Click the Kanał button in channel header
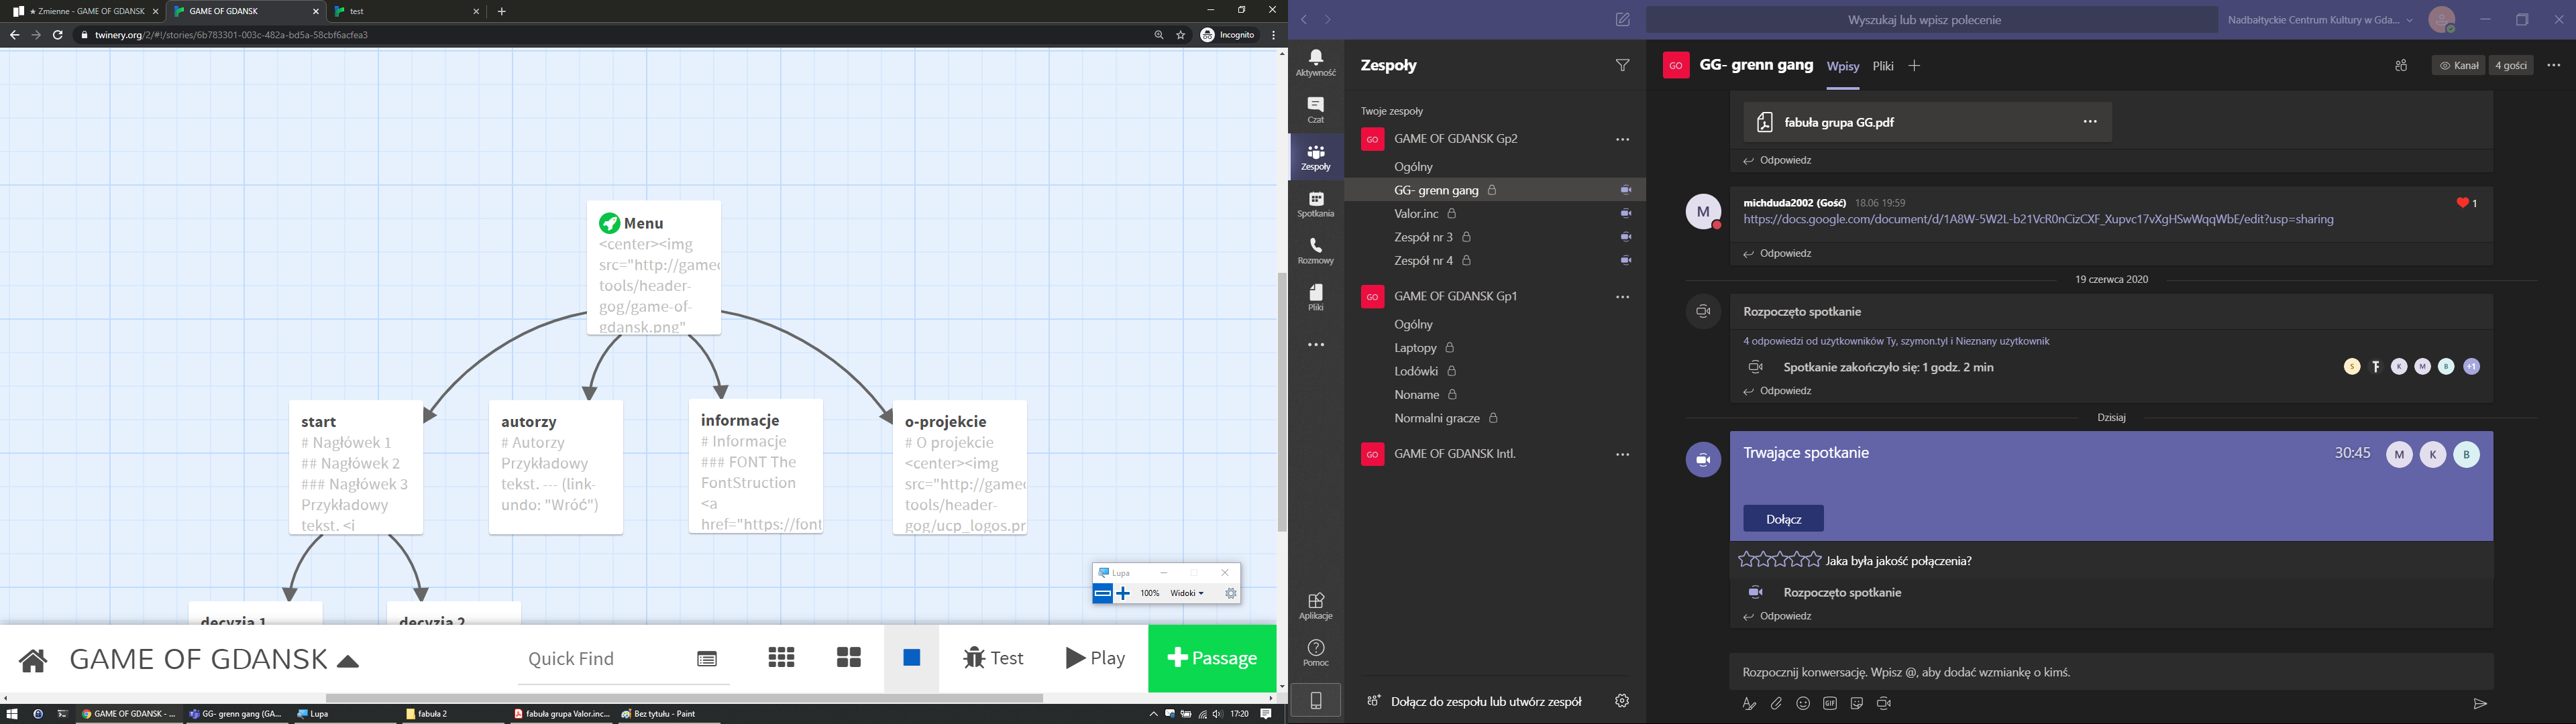The width and height of the screenshot is (2576, 724). click(x=2458, y=66)
